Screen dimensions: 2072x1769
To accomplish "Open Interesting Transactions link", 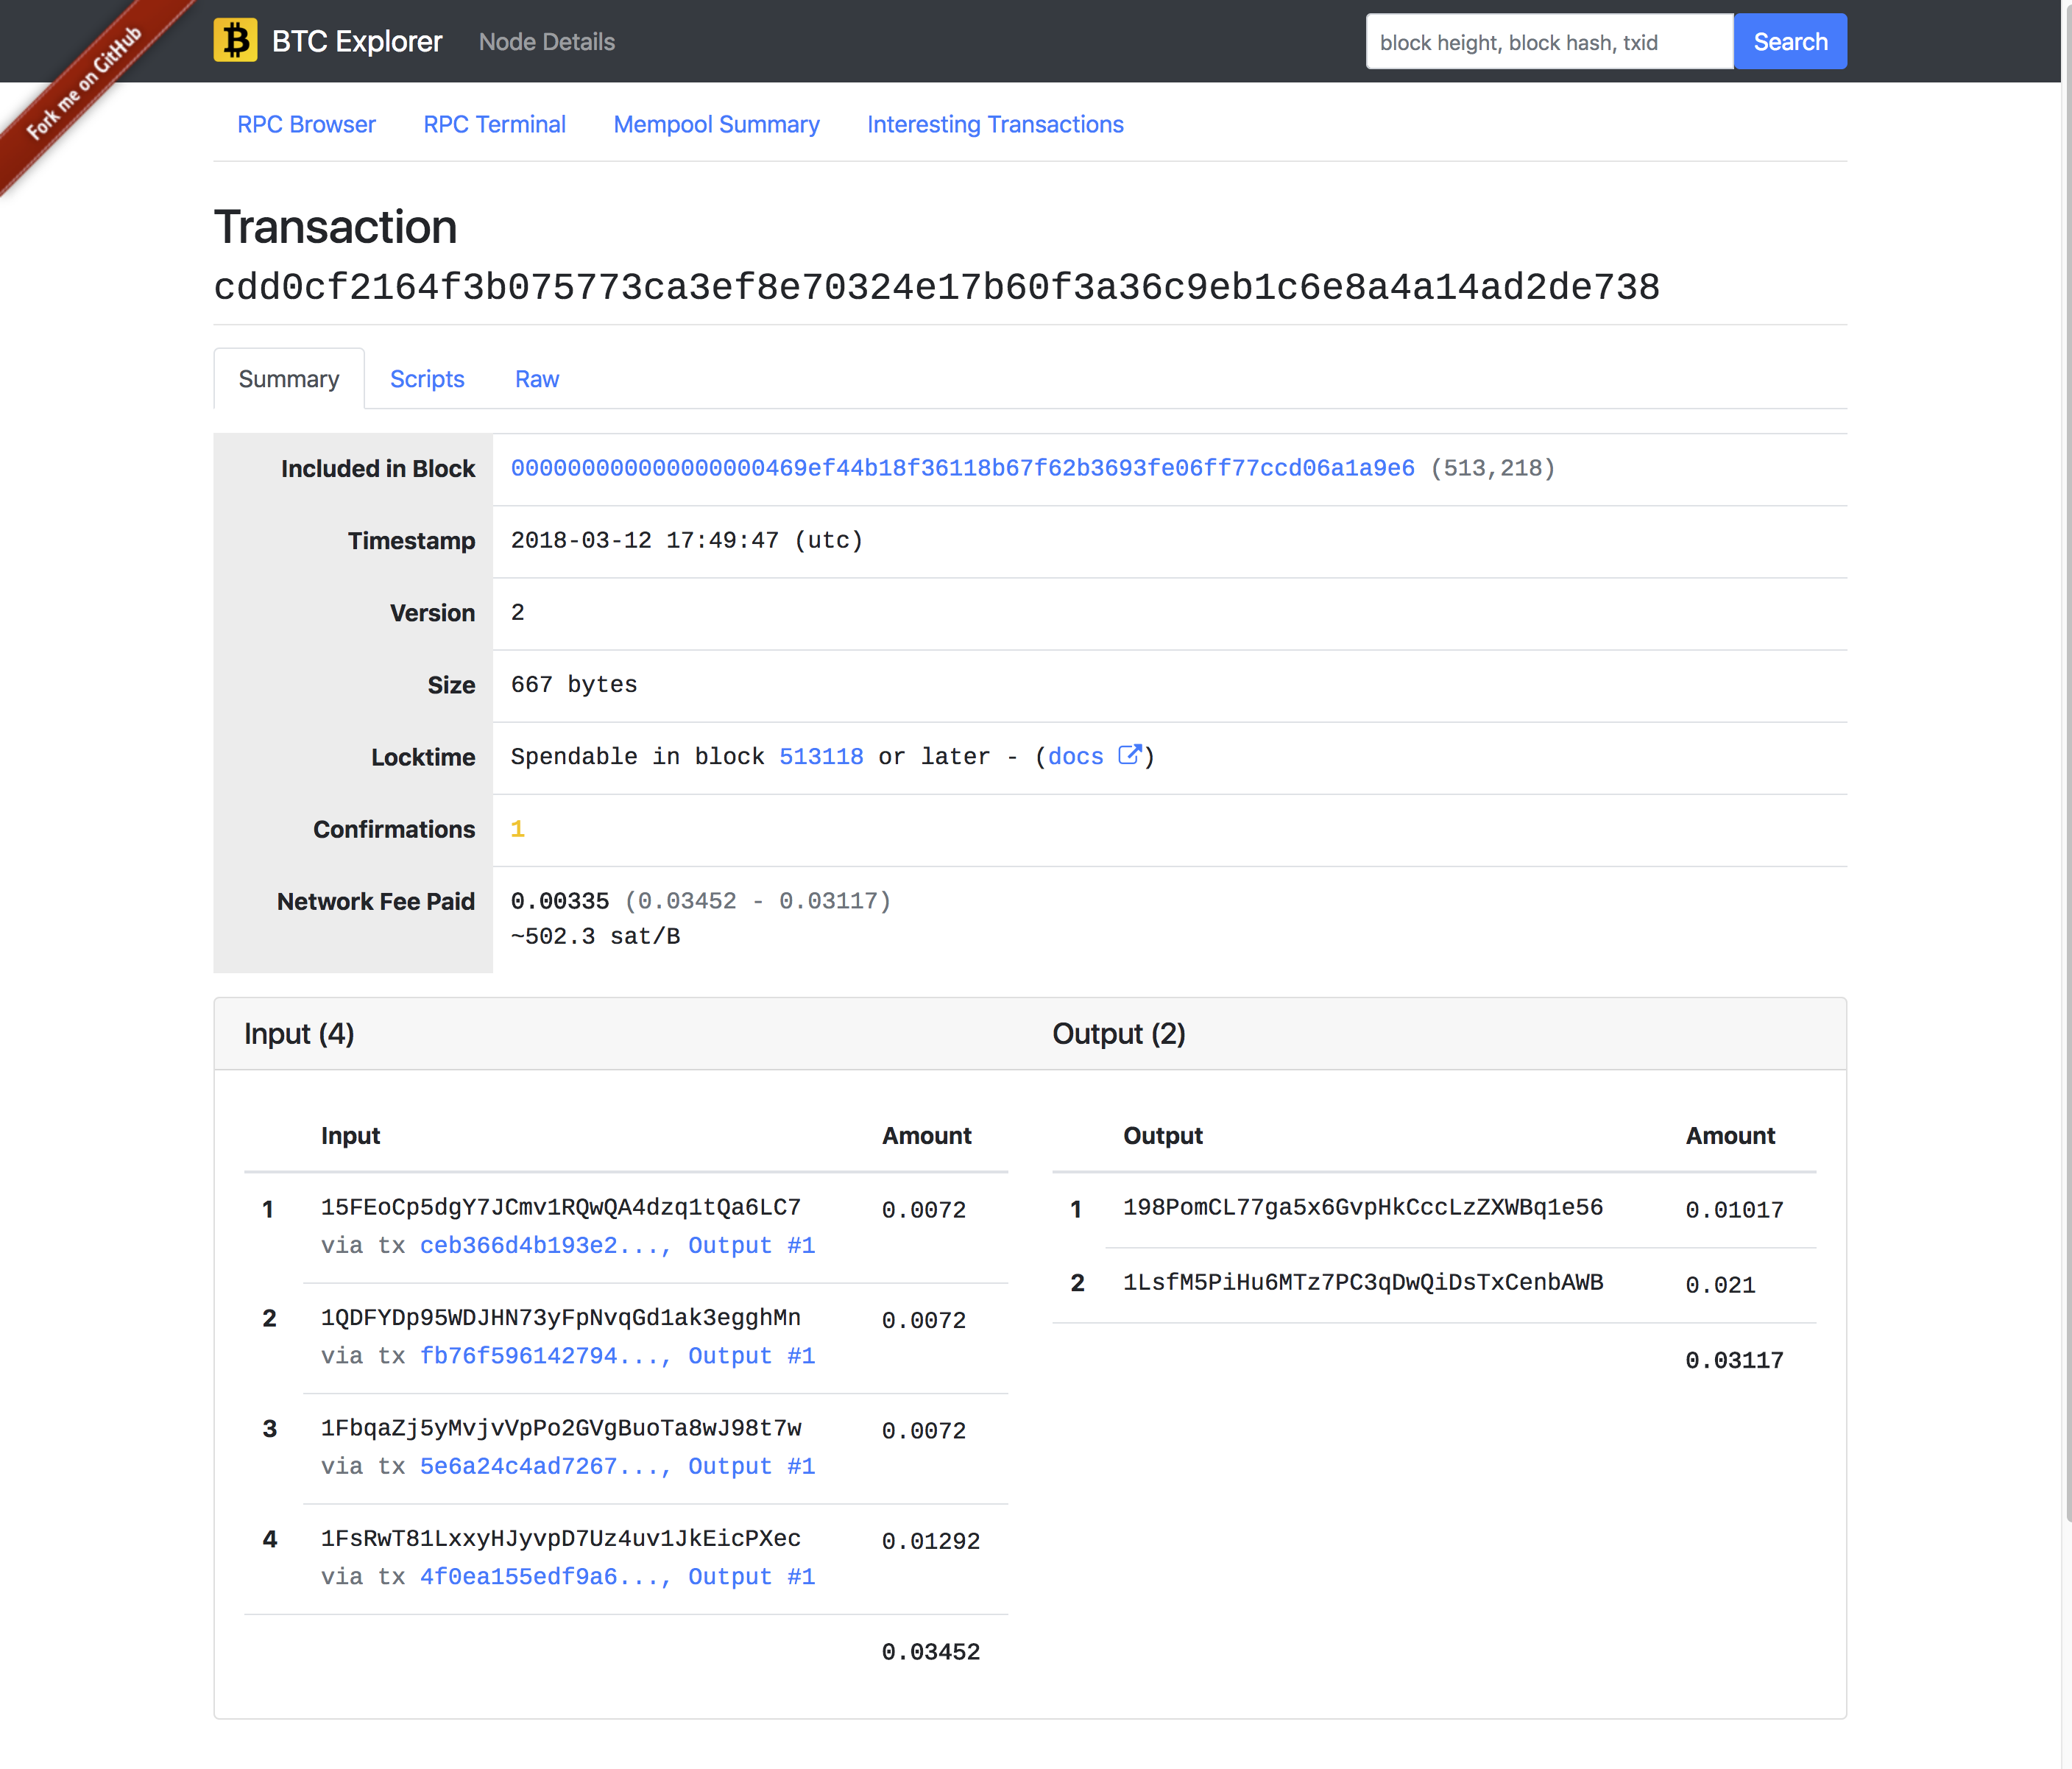I will tap(995, 124).
